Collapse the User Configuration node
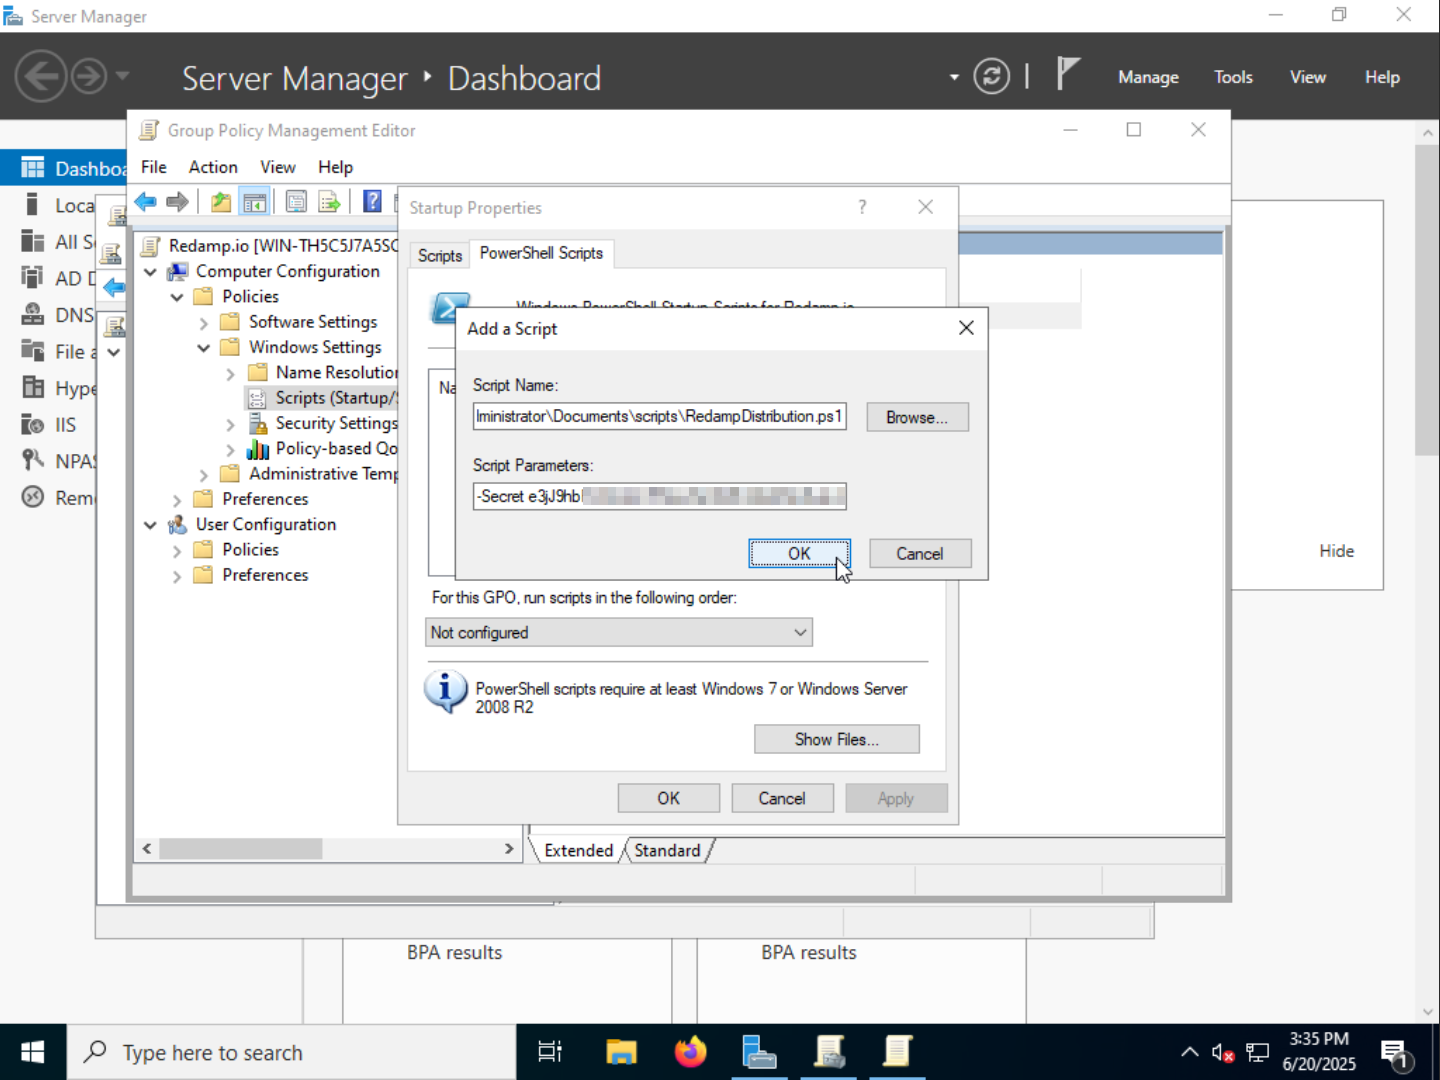The image size is (1440, 1080). point(150,524)
